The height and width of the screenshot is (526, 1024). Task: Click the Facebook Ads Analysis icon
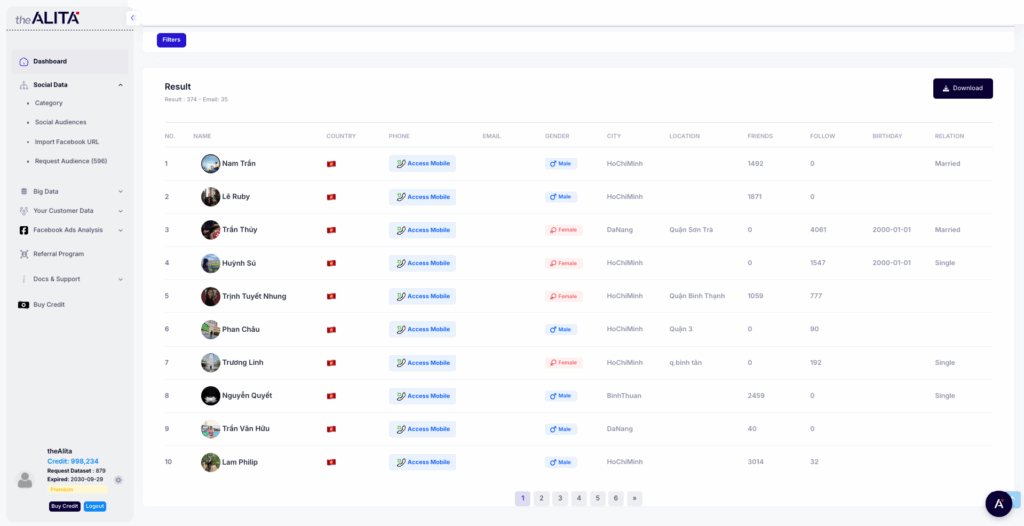pyautogui.click(x=24, y=230)
